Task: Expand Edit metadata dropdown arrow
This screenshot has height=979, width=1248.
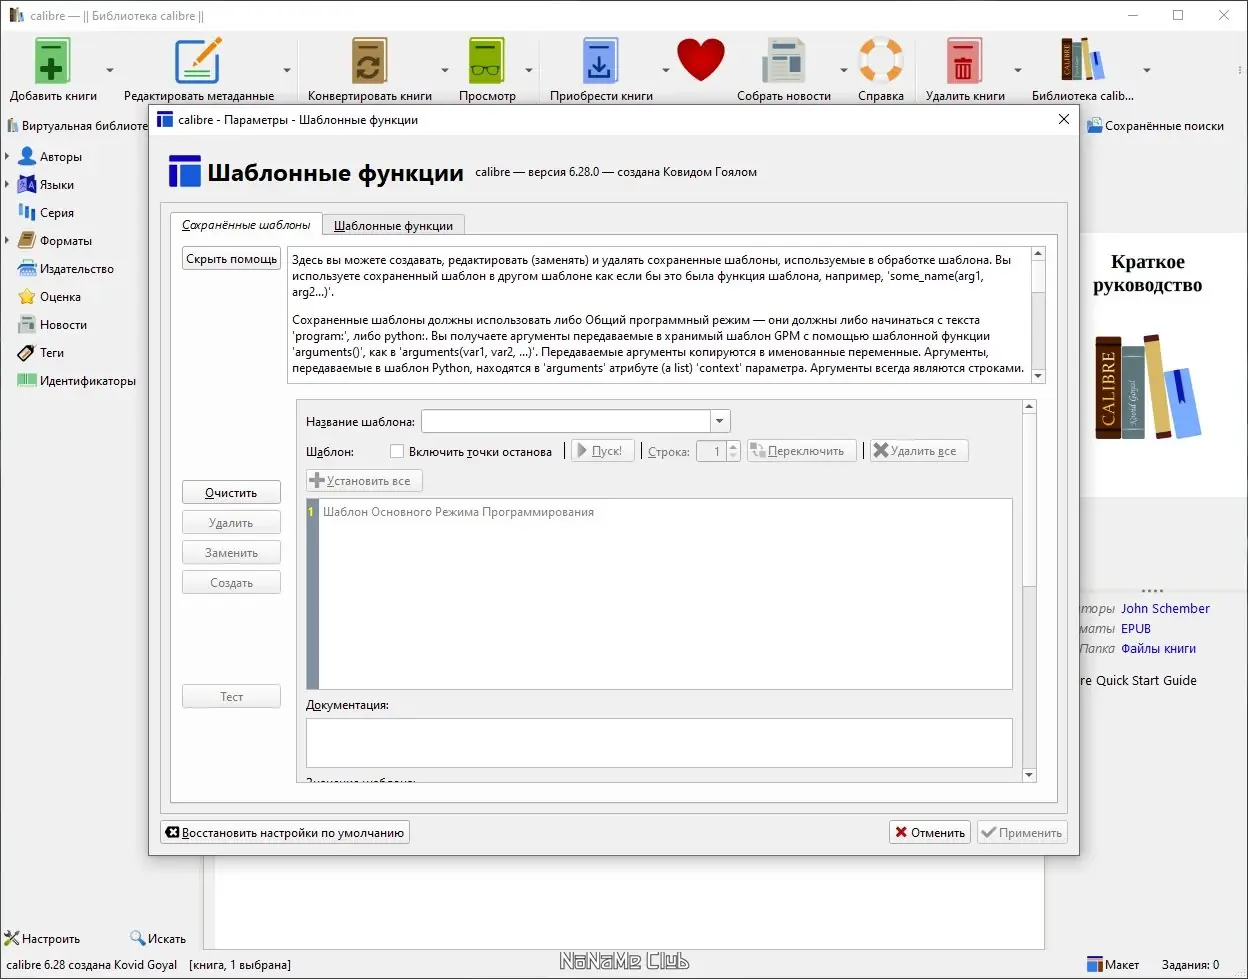Action: coord(287,70)
